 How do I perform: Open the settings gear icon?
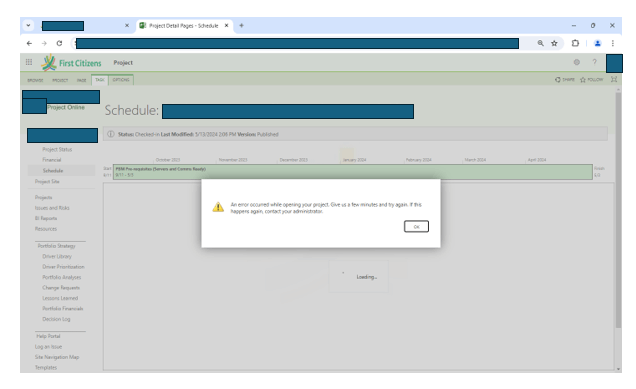576,62
